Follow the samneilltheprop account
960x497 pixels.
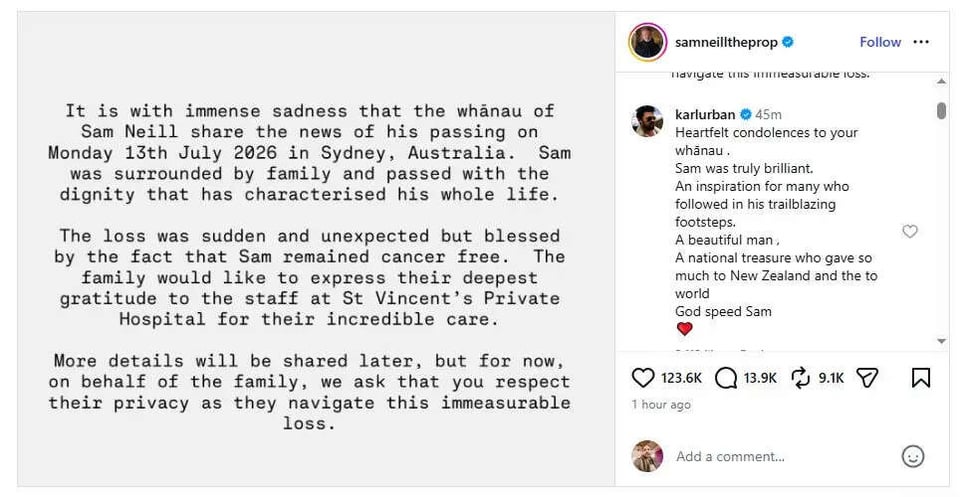(x=880, y=42)
